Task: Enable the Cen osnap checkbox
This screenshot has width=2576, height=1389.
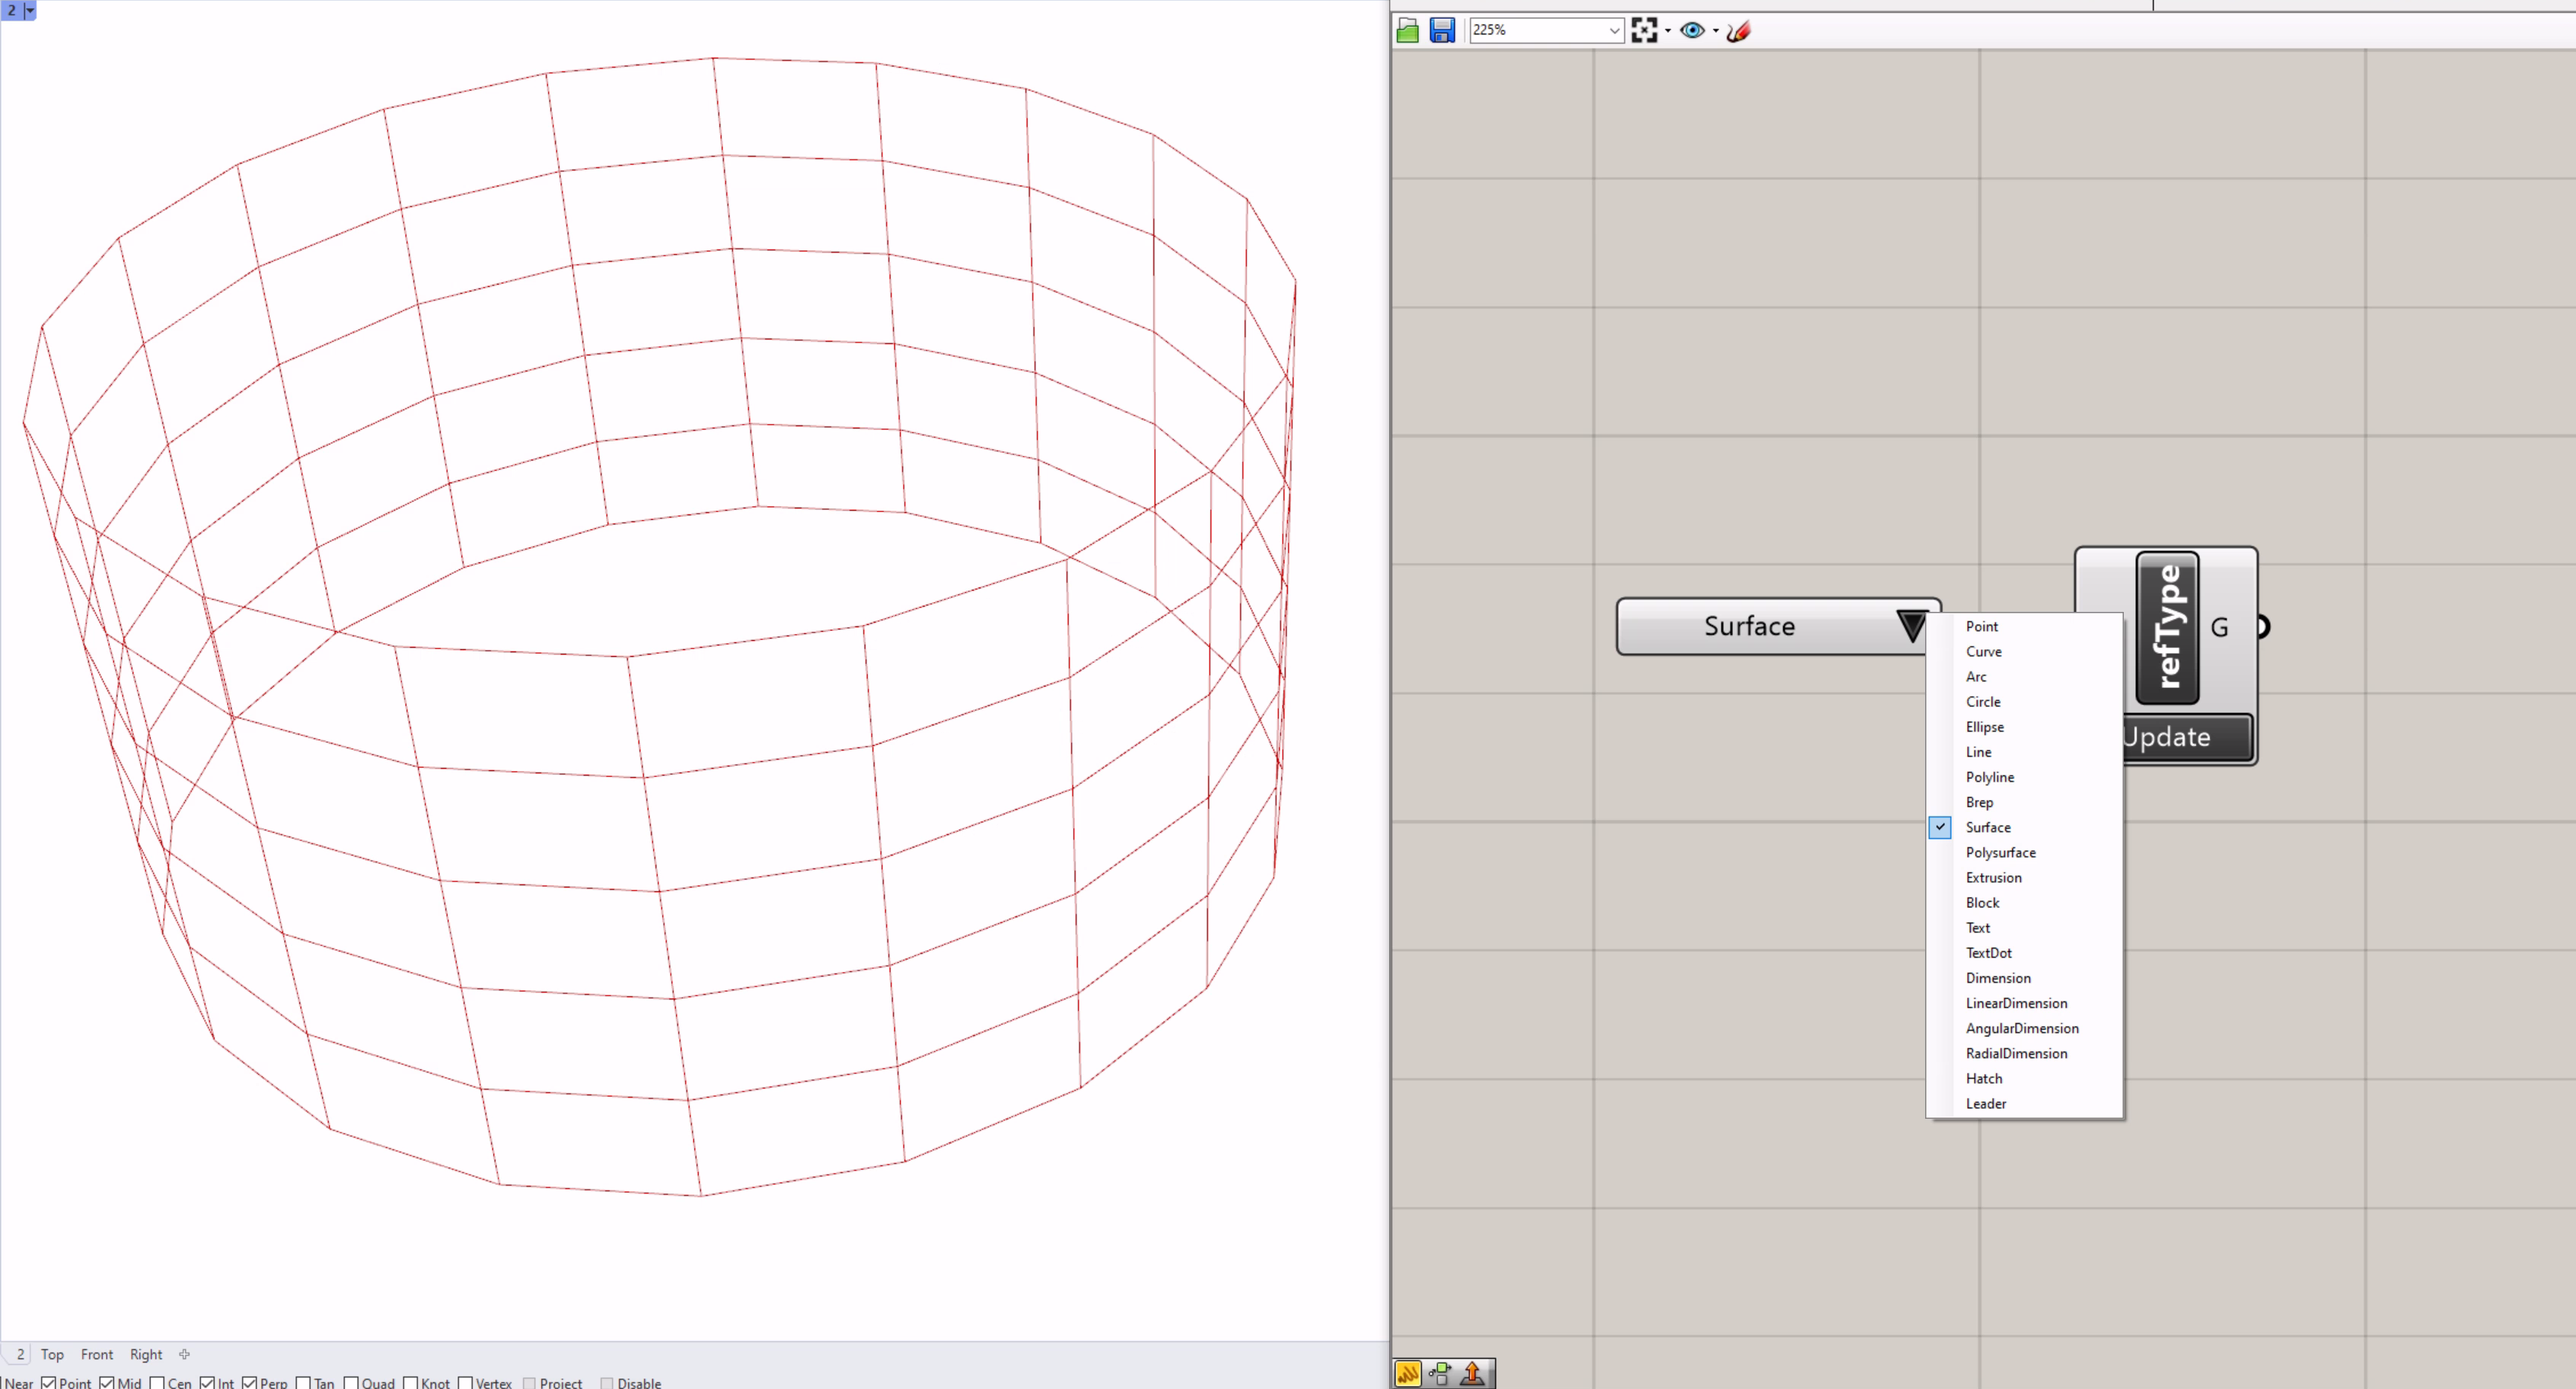Action: pyautogui.click(x=157, y=1383)
